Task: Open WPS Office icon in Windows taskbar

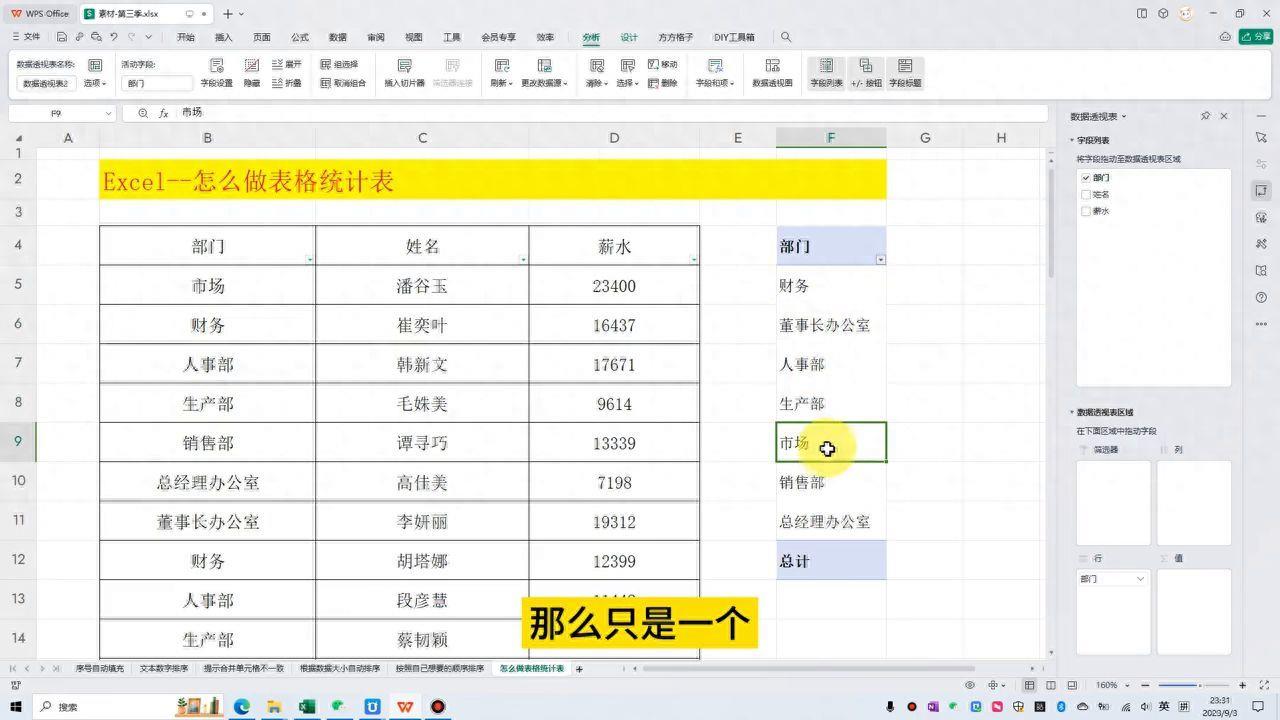Action: (x=405, y=707)
